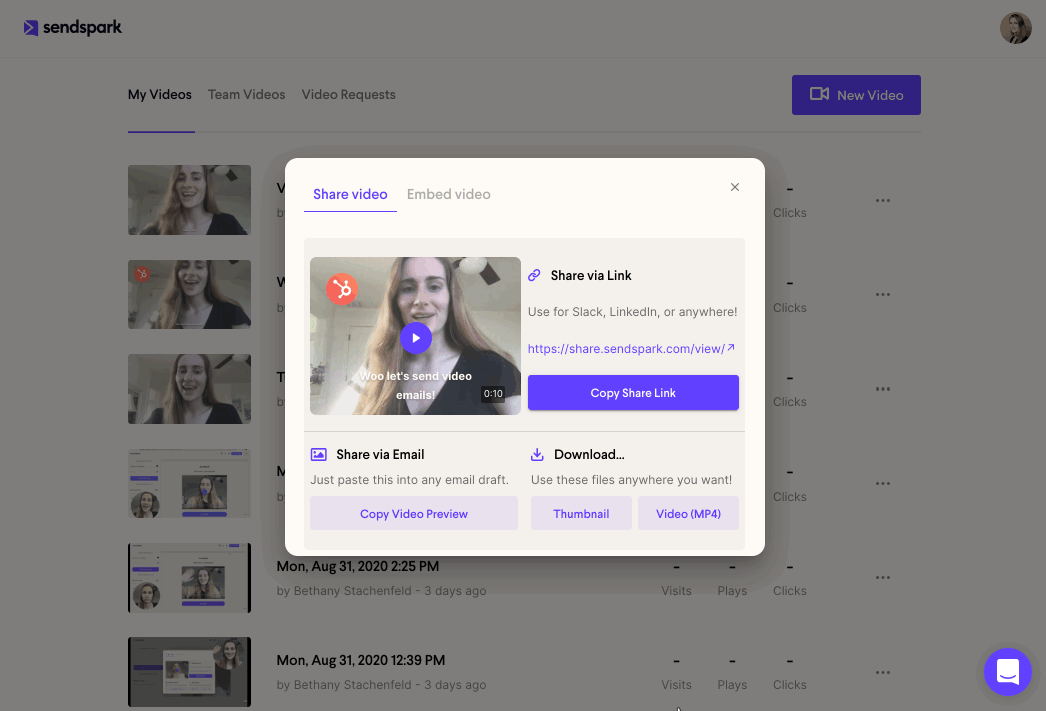Click the chain link icon beside Share via Link
This screenshot has width=1046, height=711.
(x=534, y=275)
